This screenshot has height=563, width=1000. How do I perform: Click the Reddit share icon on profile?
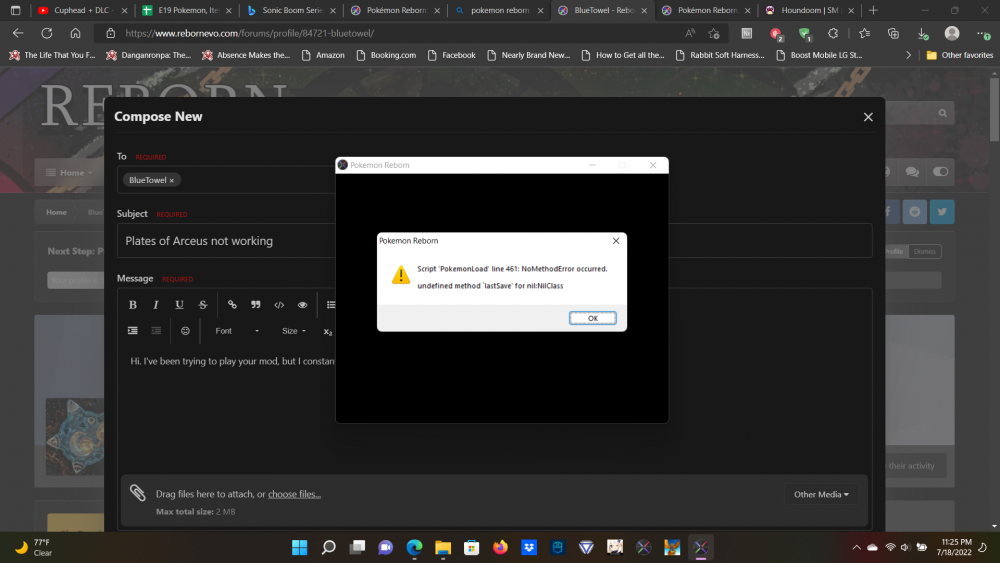pyautogui.click(x=915, y=212)
